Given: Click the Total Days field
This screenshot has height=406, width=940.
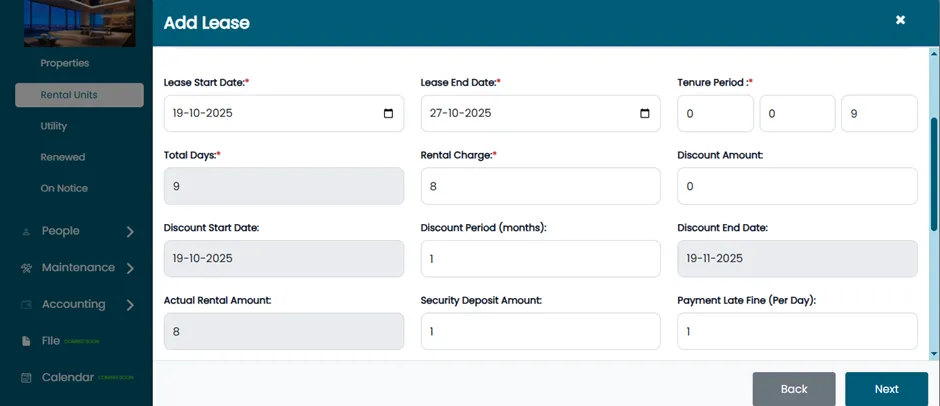Looking at the screenshot, I should pos(284,186).
